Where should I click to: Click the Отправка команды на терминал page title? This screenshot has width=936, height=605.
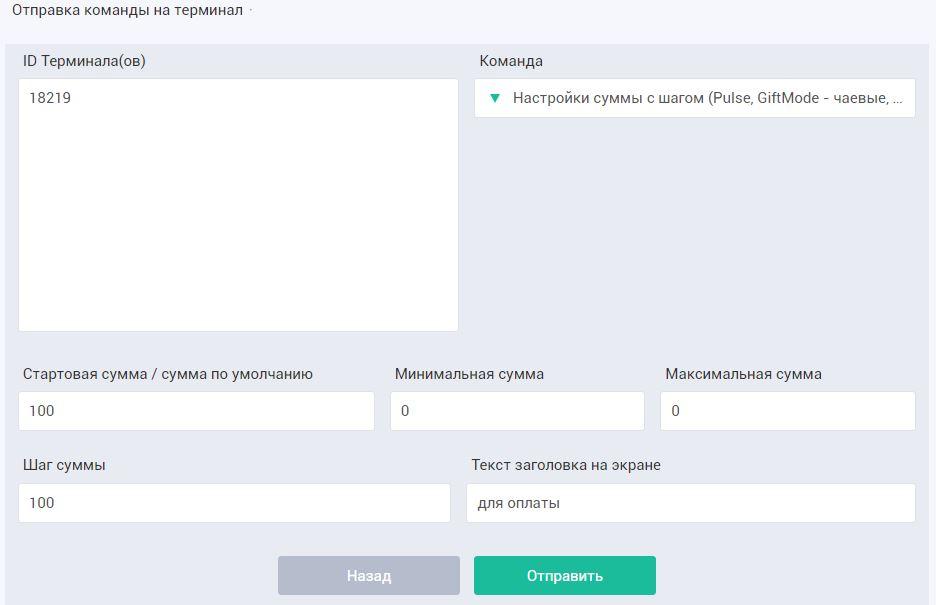(x=127, y=10)
